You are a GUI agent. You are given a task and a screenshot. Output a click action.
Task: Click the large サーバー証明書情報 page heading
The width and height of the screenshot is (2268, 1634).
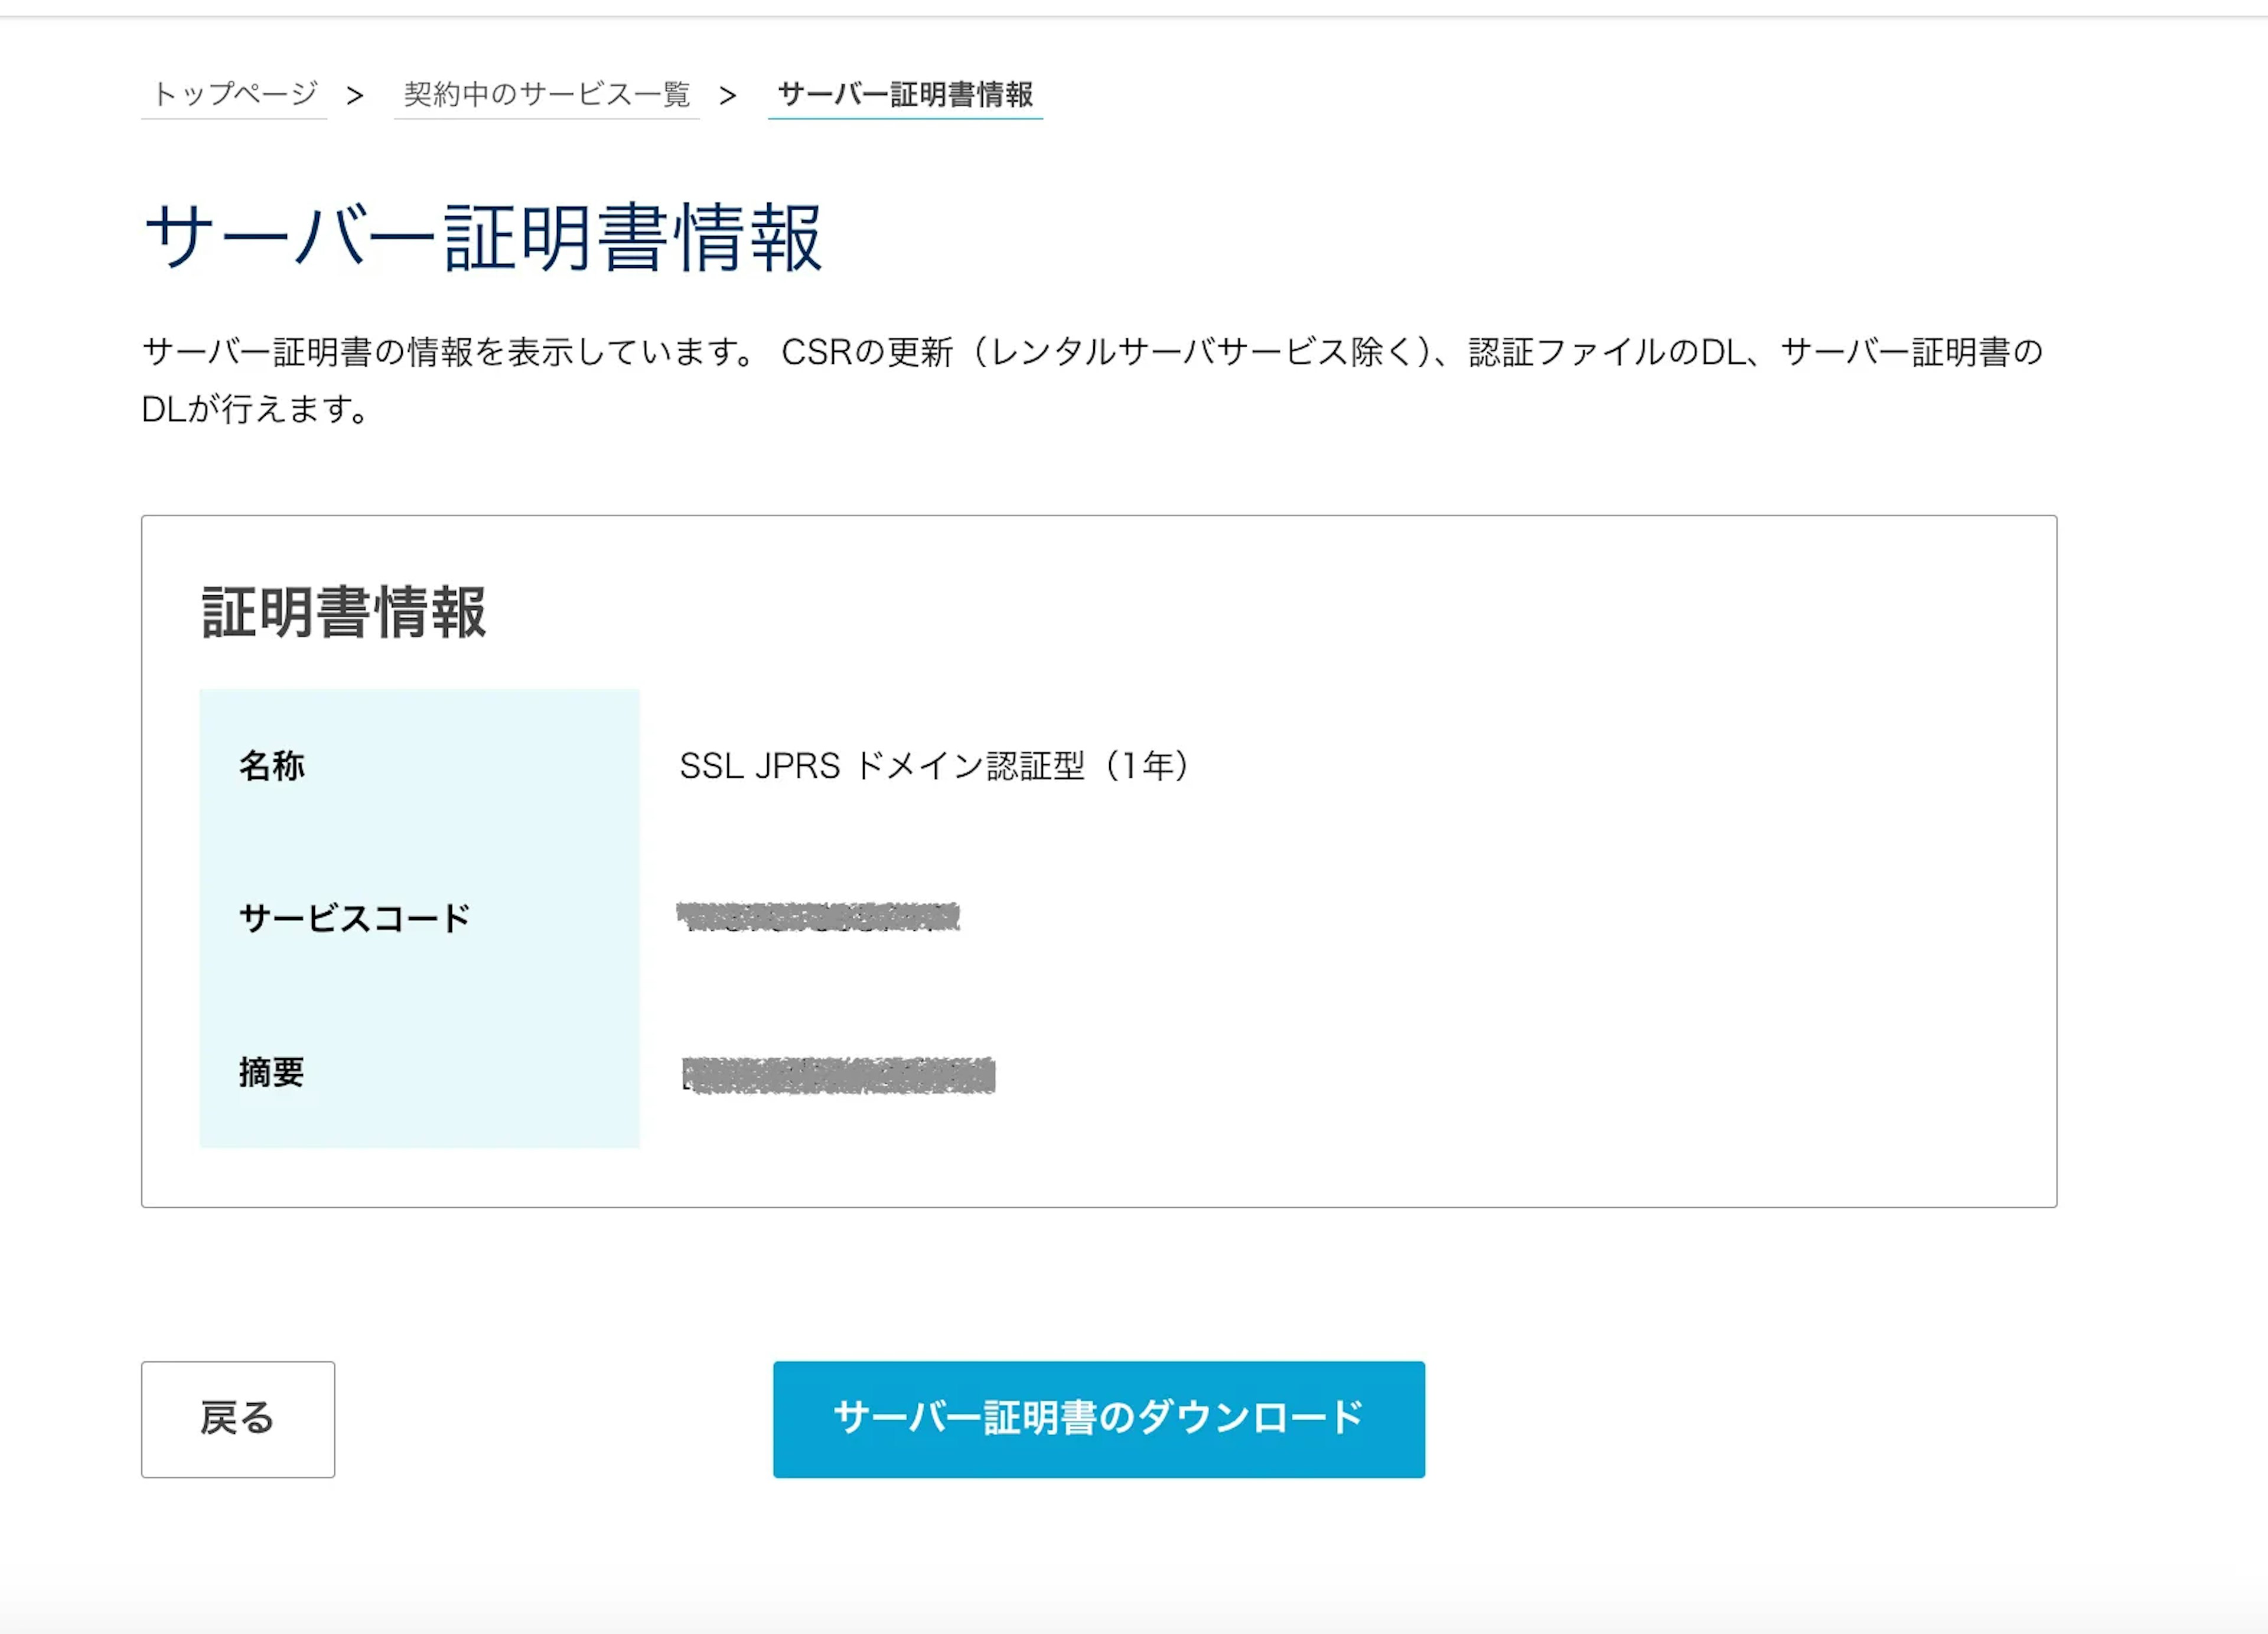483,238
